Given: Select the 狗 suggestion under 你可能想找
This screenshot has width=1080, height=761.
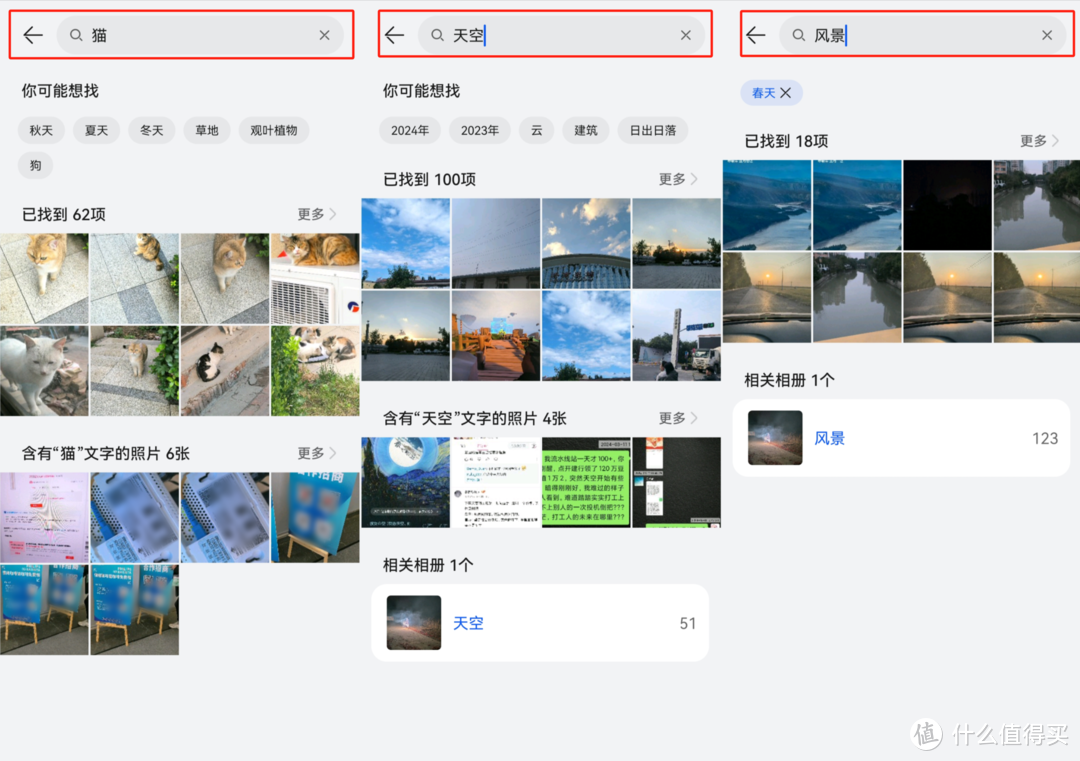Looking at the screenshot, I should pos(35,165).
